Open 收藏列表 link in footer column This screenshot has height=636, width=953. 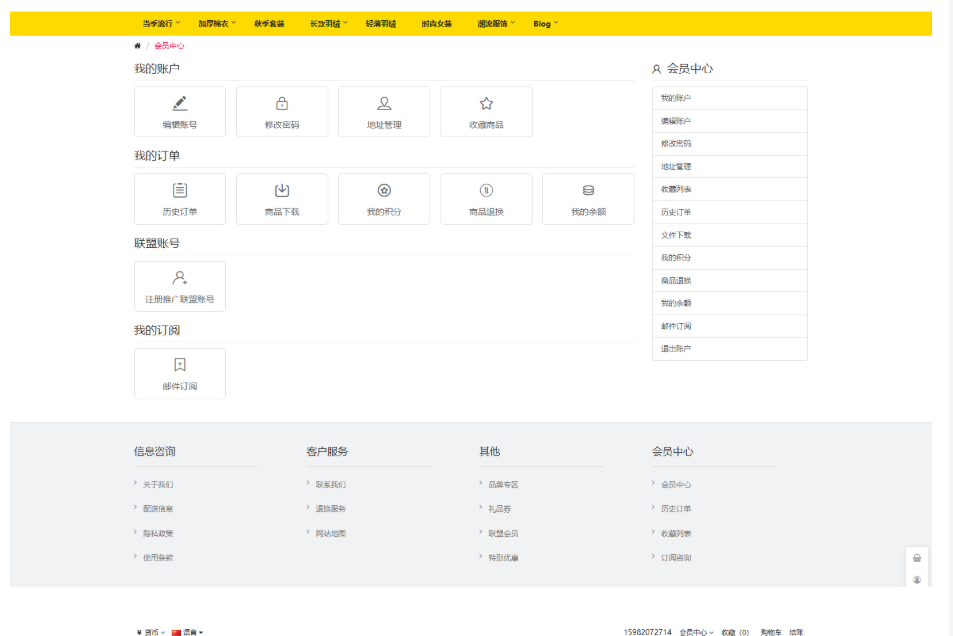tap(676, 533)
